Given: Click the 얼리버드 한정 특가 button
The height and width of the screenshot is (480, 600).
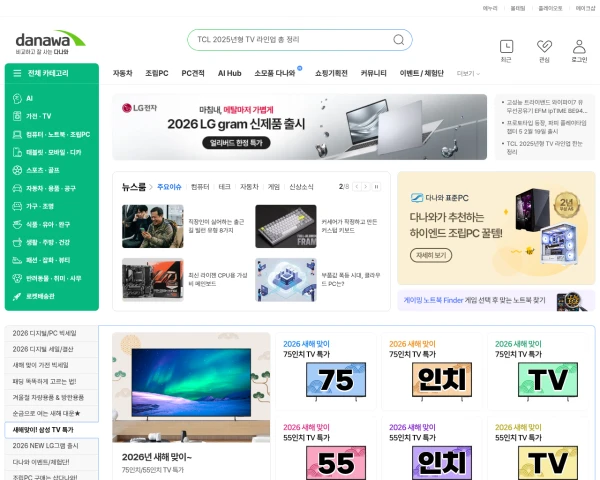Looking at the screenshot, I should [236, 143].
